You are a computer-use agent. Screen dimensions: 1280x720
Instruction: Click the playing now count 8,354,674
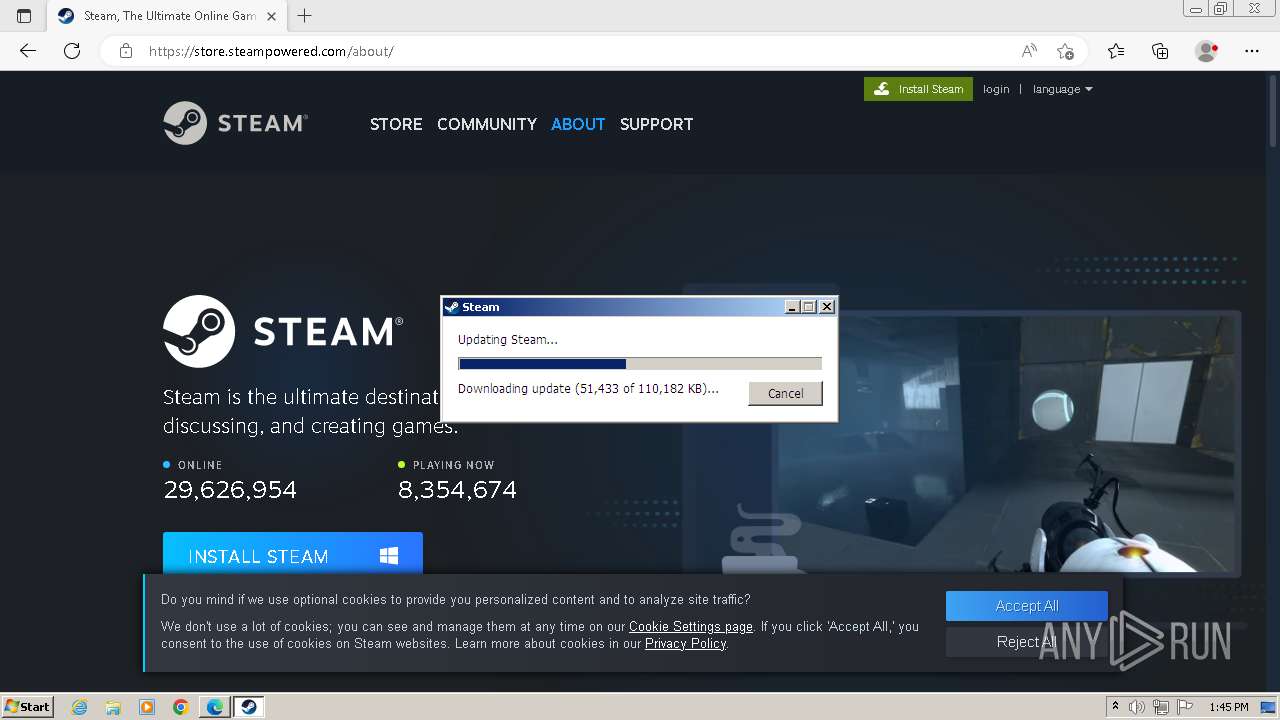(457, 490)
